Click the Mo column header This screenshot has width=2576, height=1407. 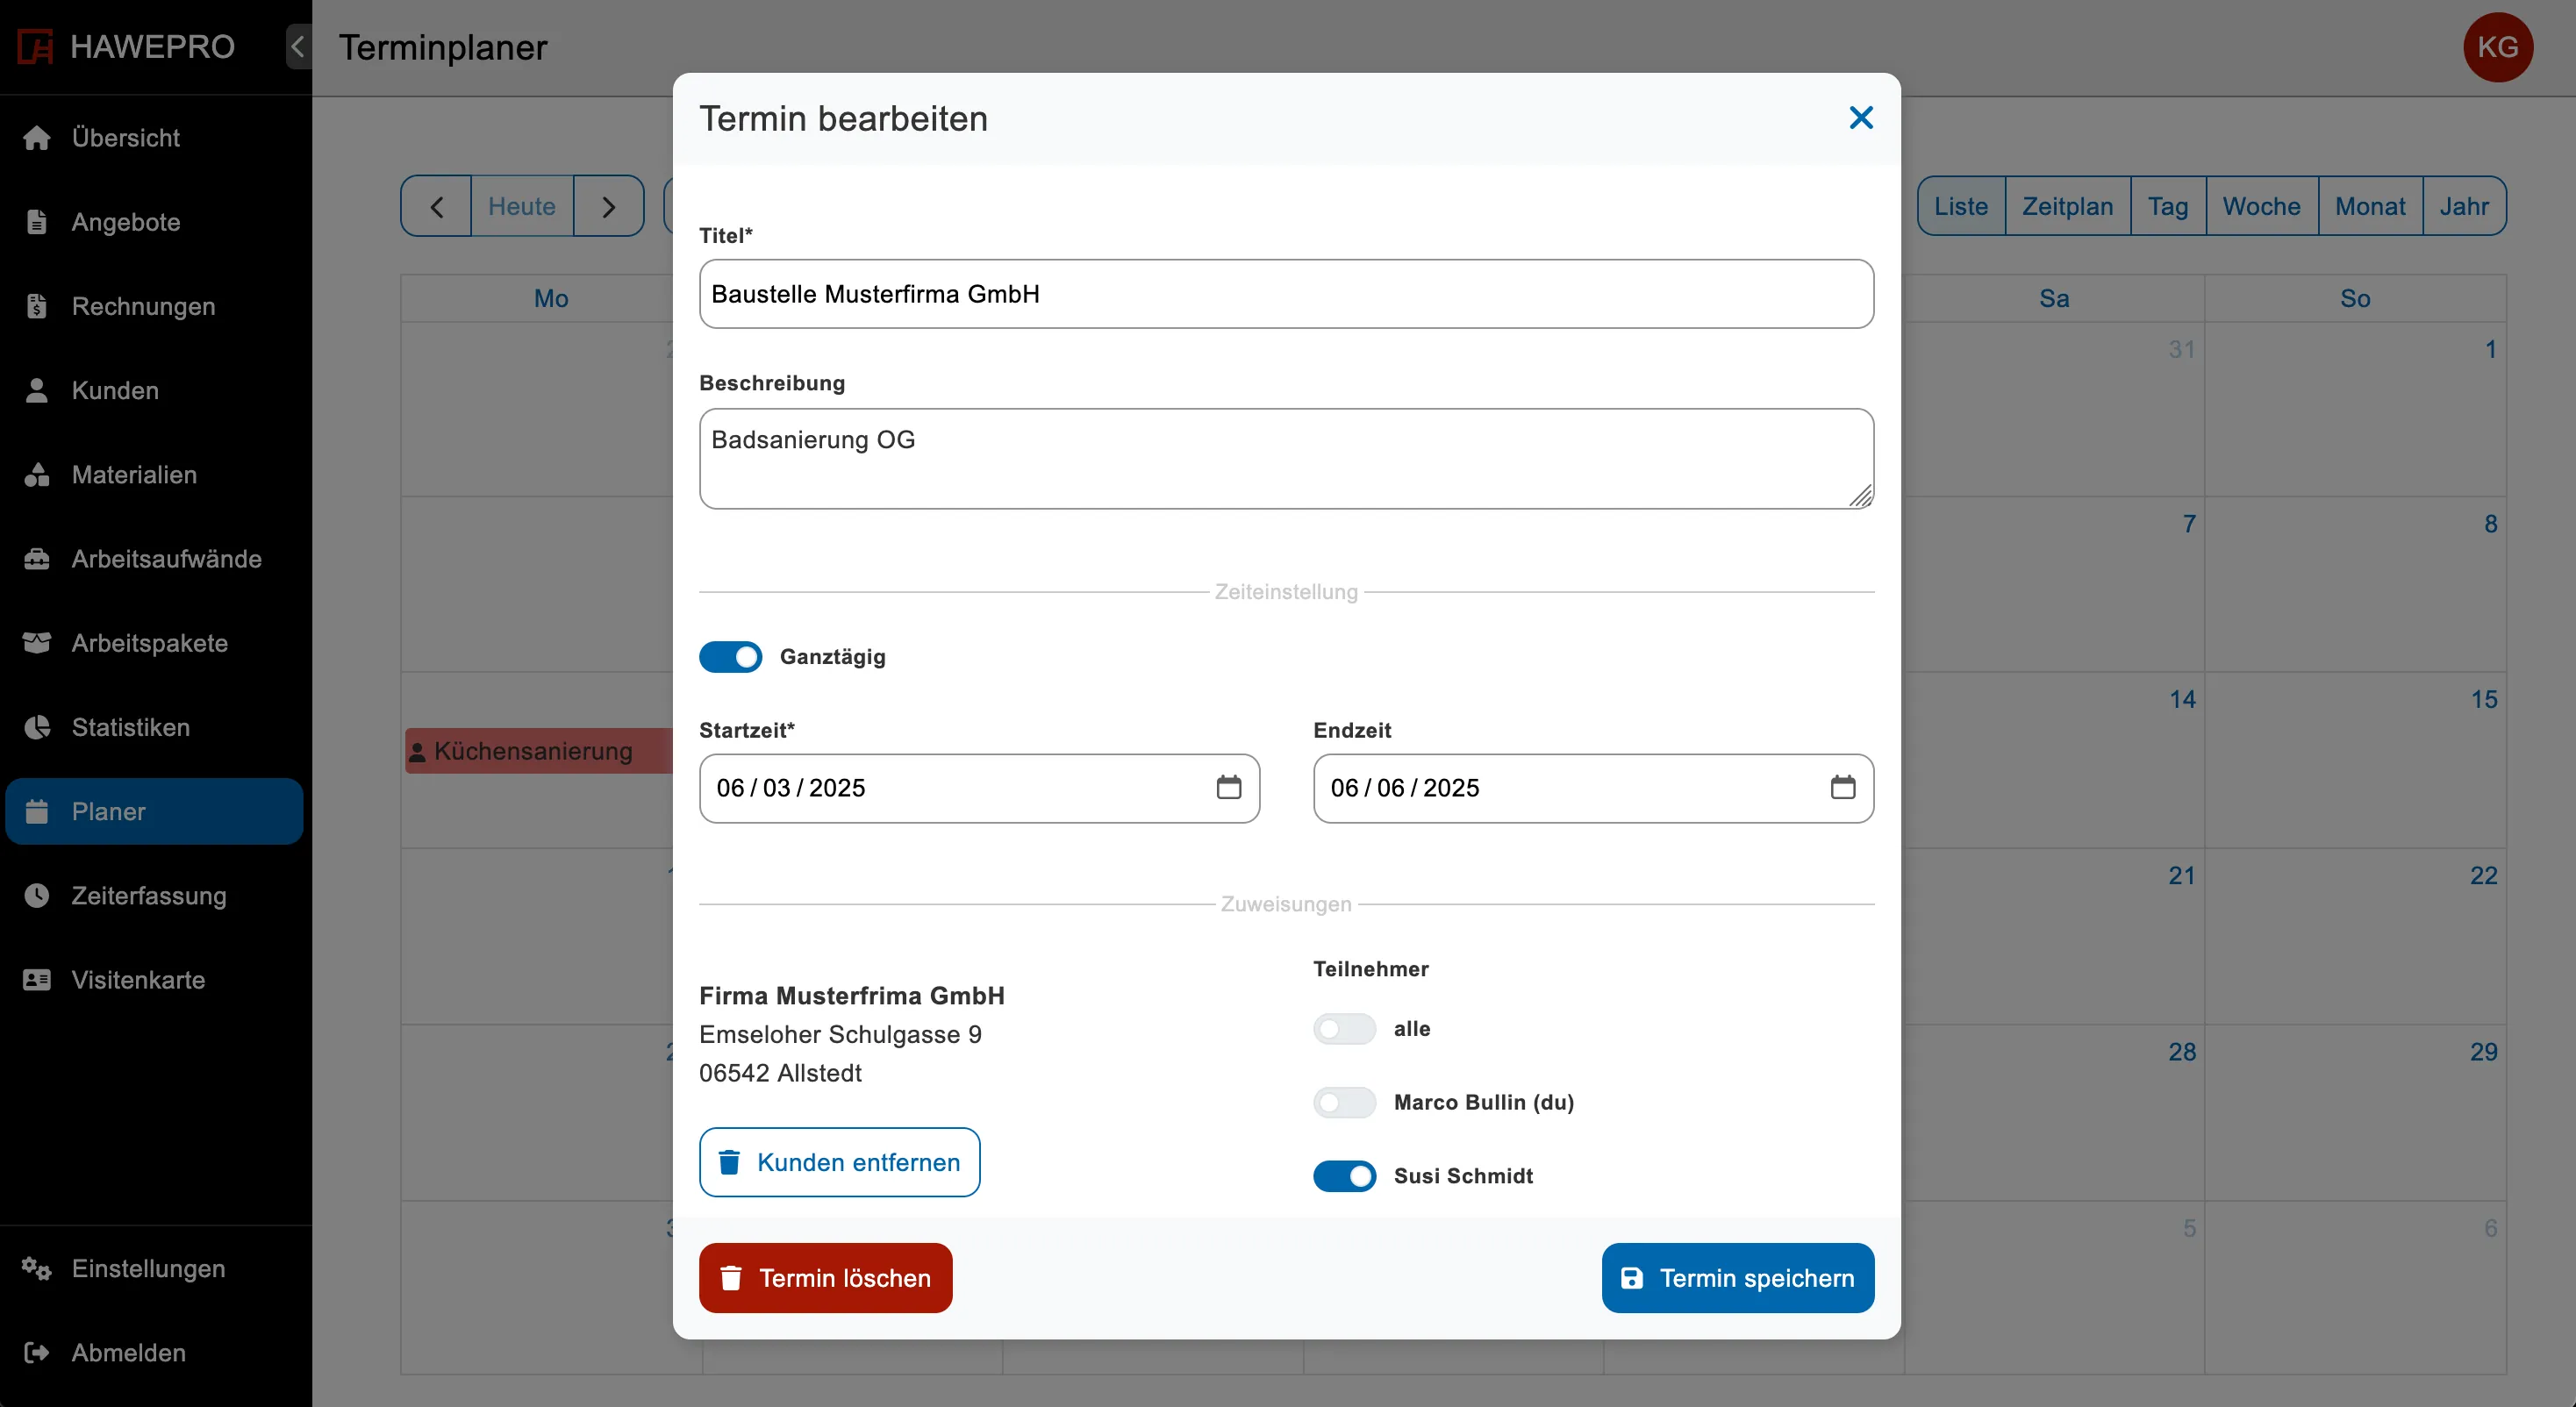551,298
